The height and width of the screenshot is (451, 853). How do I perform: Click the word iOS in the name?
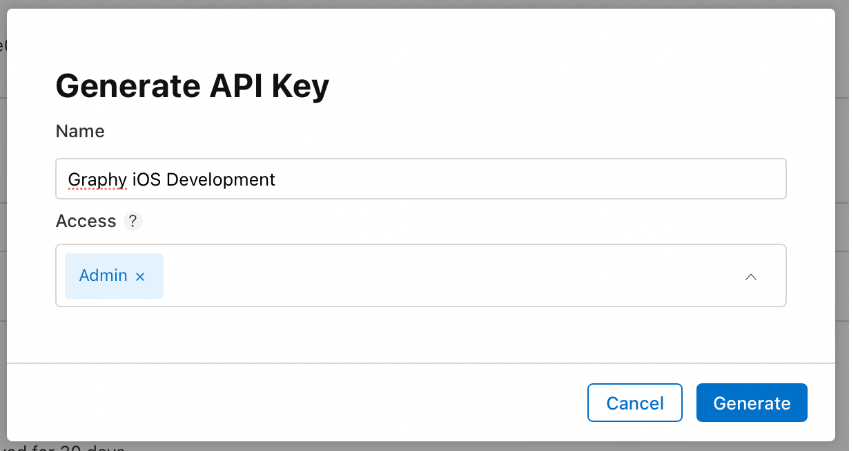147,180
